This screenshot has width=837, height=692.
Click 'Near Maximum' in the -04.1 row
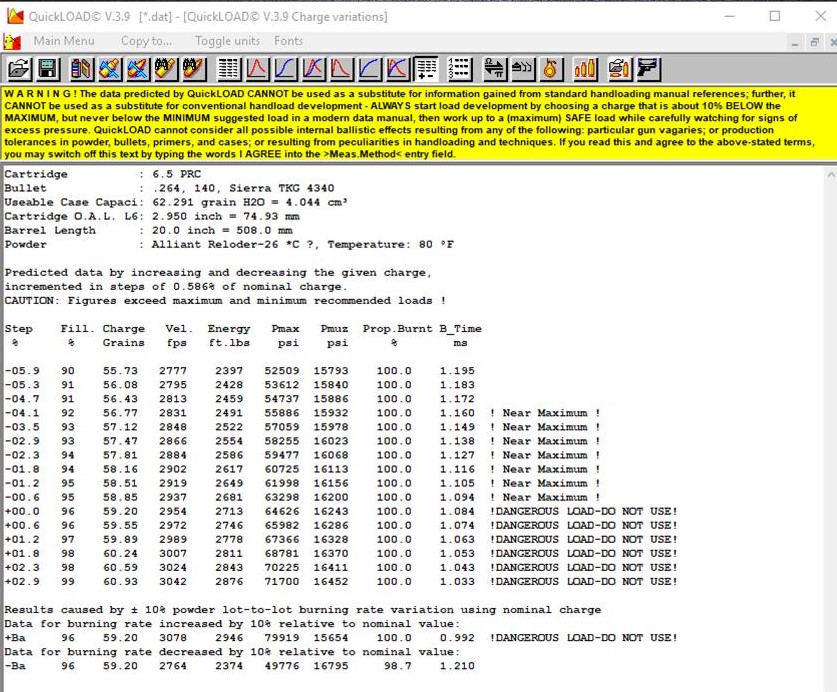tap(545, 413)
